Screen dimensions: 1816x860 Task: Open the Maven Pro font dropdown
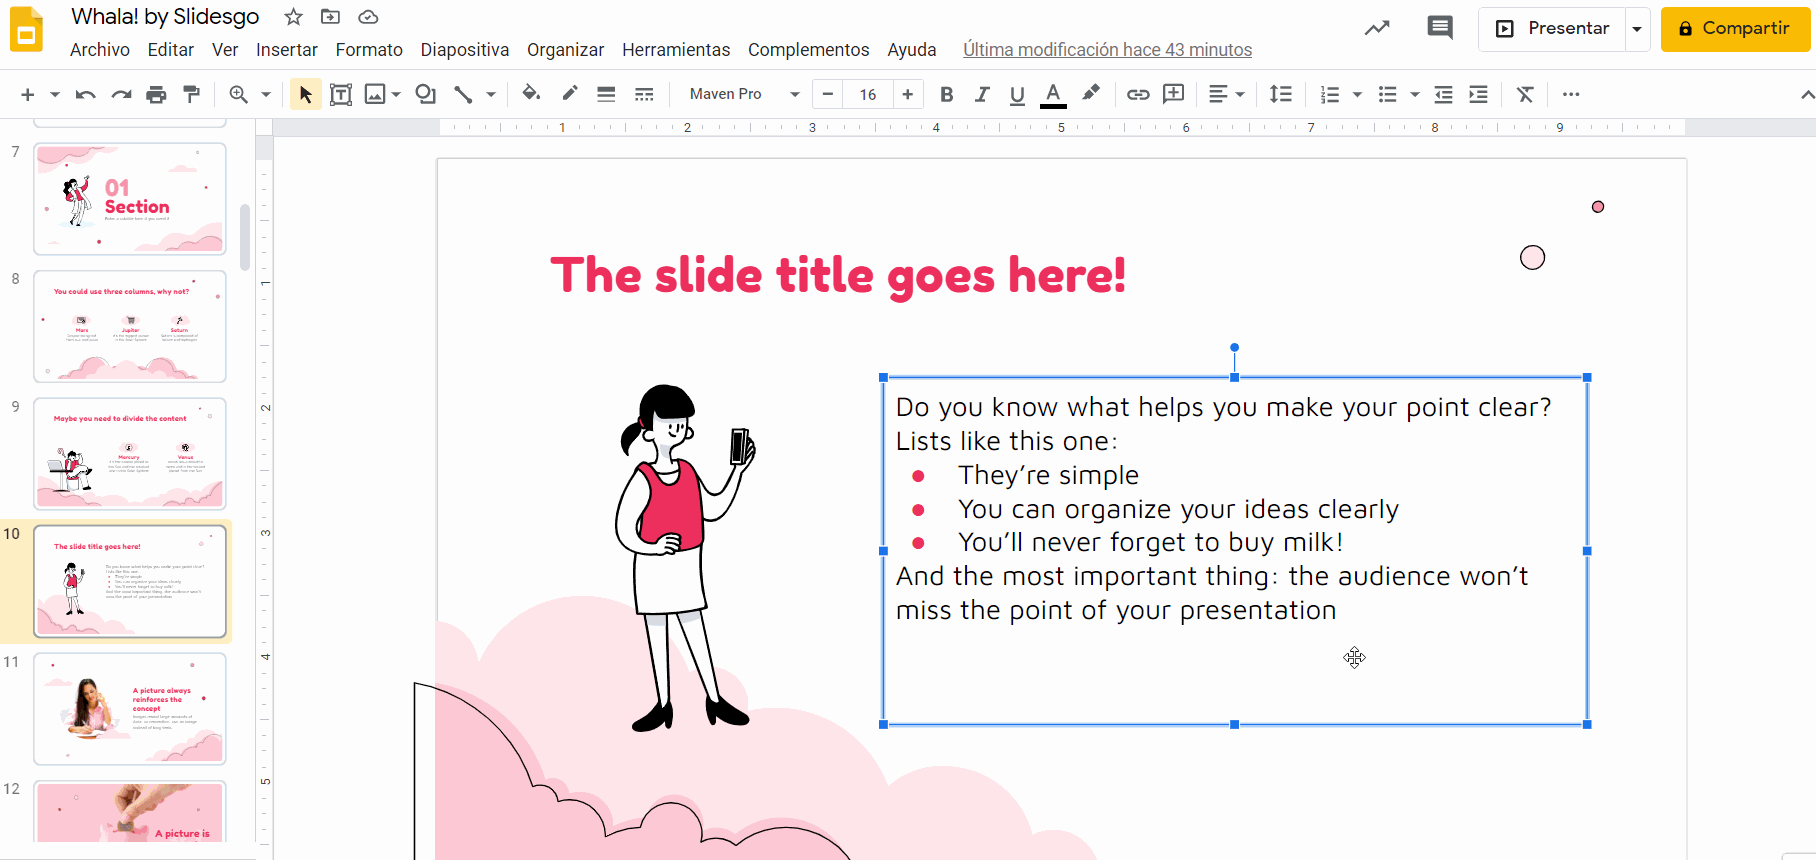point(744,94)
